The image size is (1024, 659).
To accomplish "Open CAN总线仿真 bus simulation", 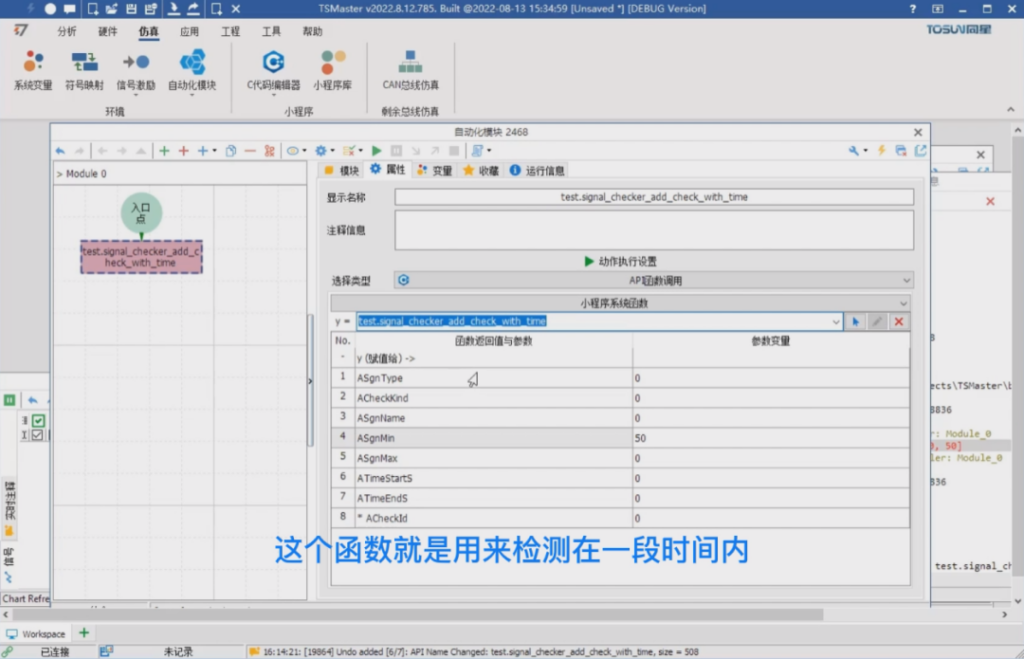I will pos(410,71).
